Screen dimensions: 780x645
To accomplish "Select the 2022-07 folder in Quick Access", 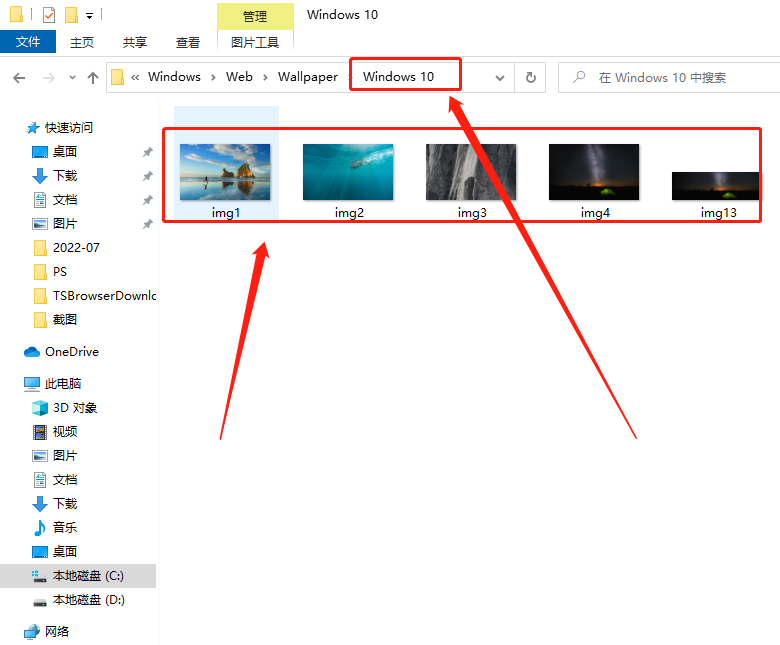I will (x=76, y=248).
